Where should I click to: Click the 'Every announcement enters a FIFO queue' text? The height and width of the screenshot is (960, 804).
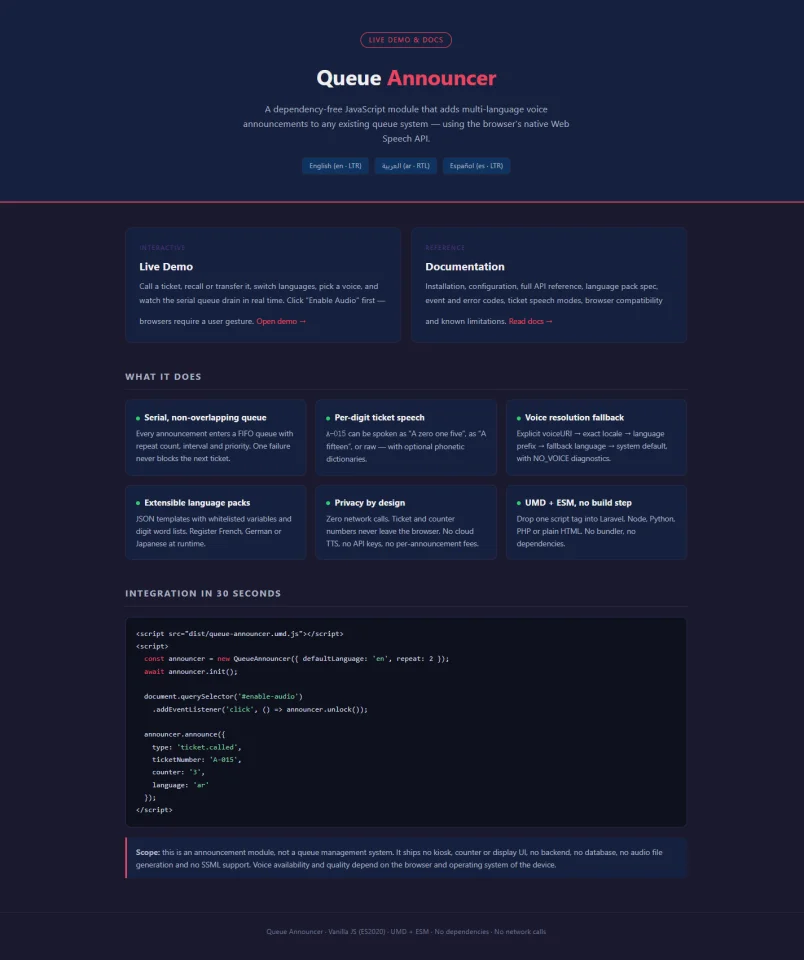pyautogui.click(x=214, y=446)
